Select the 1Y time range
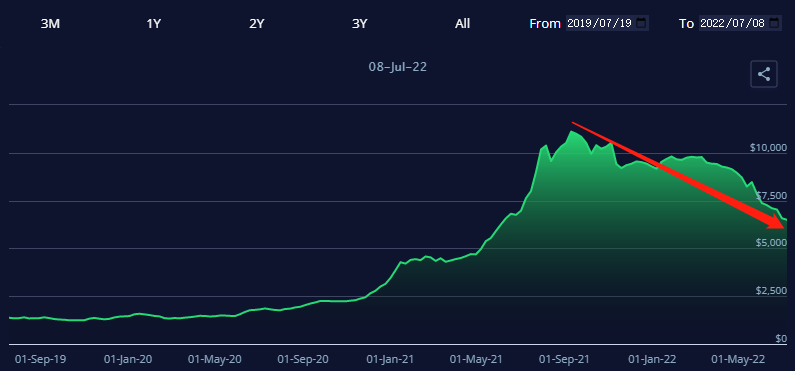Image resolution: width=795 pixels, height=371 pixels. tap(154, 24)
